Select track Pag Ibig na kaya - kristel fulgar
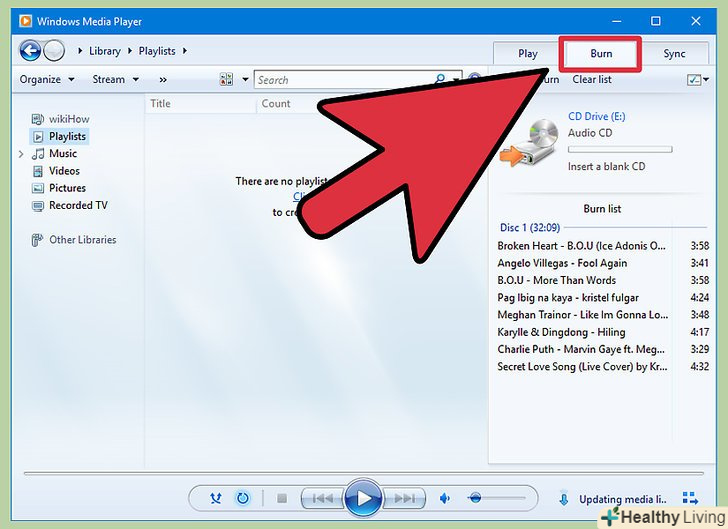 [603, 297]
